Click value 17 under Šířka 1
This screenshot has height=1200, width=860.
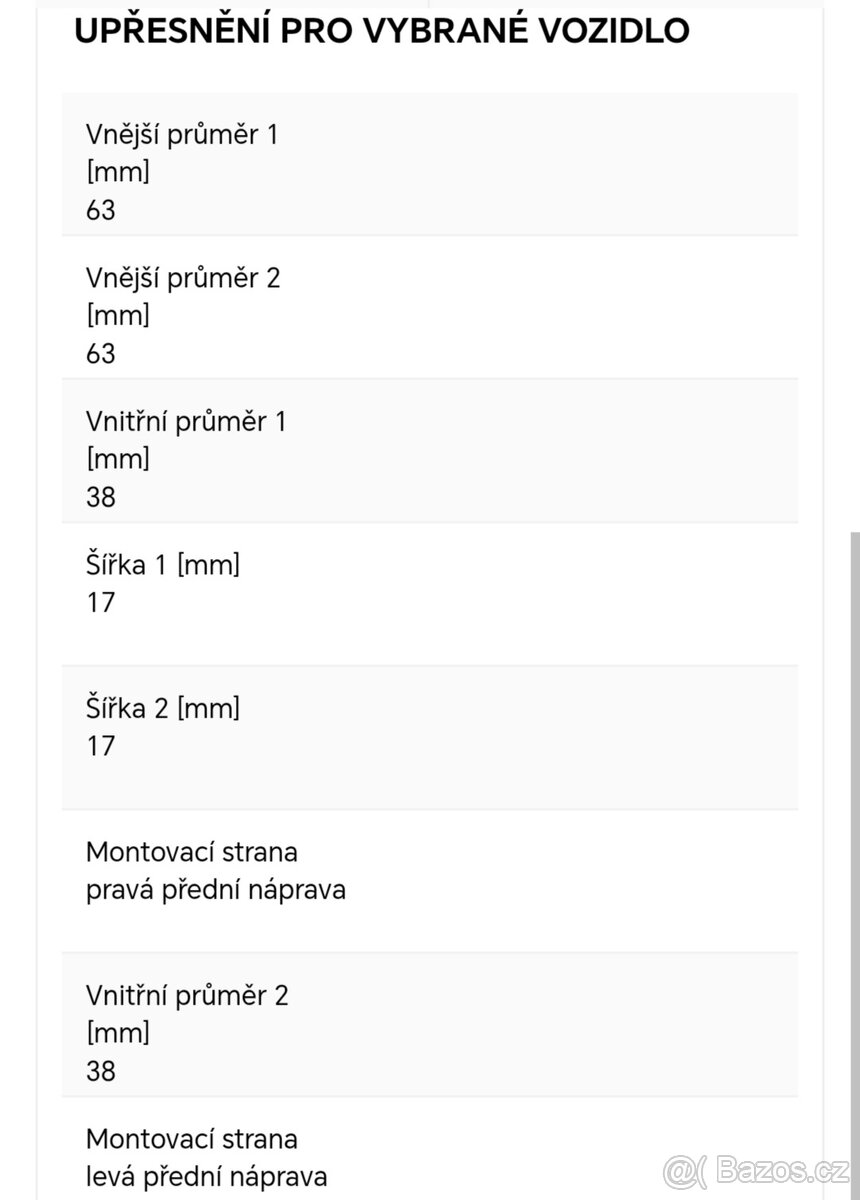tap(101, 602)
